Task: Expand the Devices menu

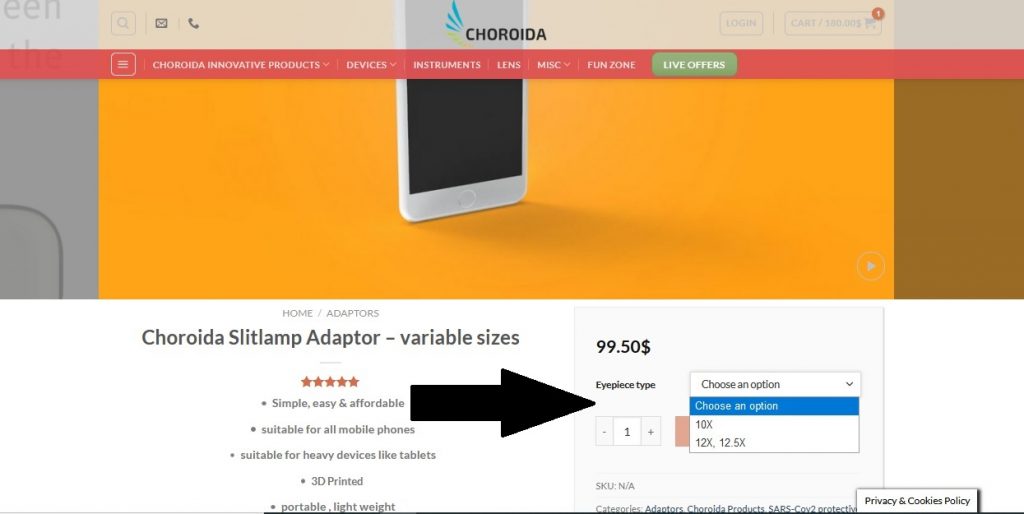Action: click(371, 65)
